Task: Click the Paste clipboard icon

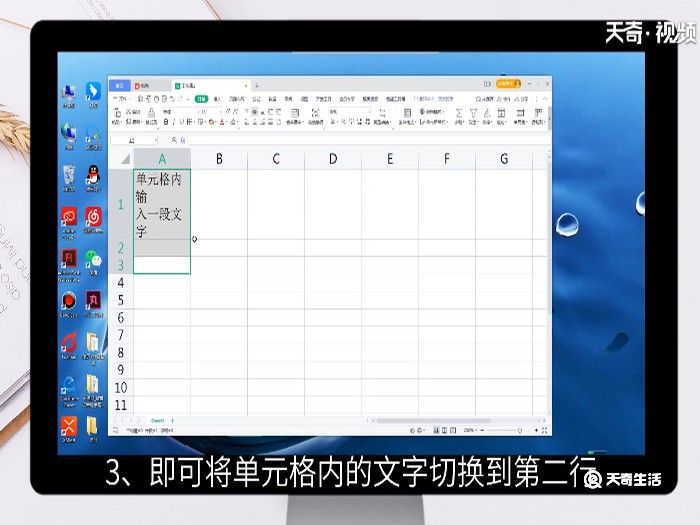Action: (x=117, y=113)
